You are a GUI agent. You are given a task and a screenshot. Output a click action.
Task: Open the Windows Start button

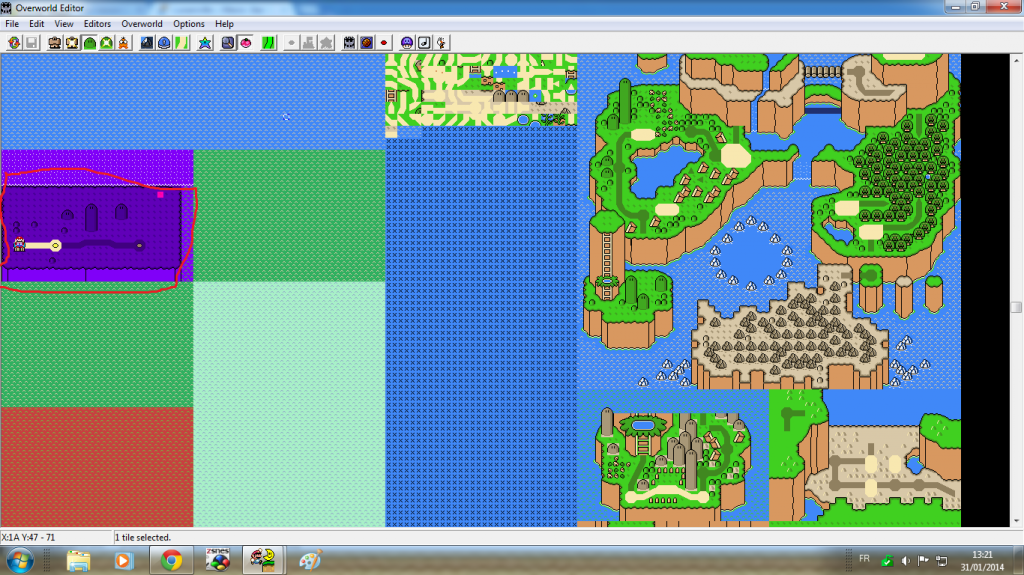[x=20, y=561]
